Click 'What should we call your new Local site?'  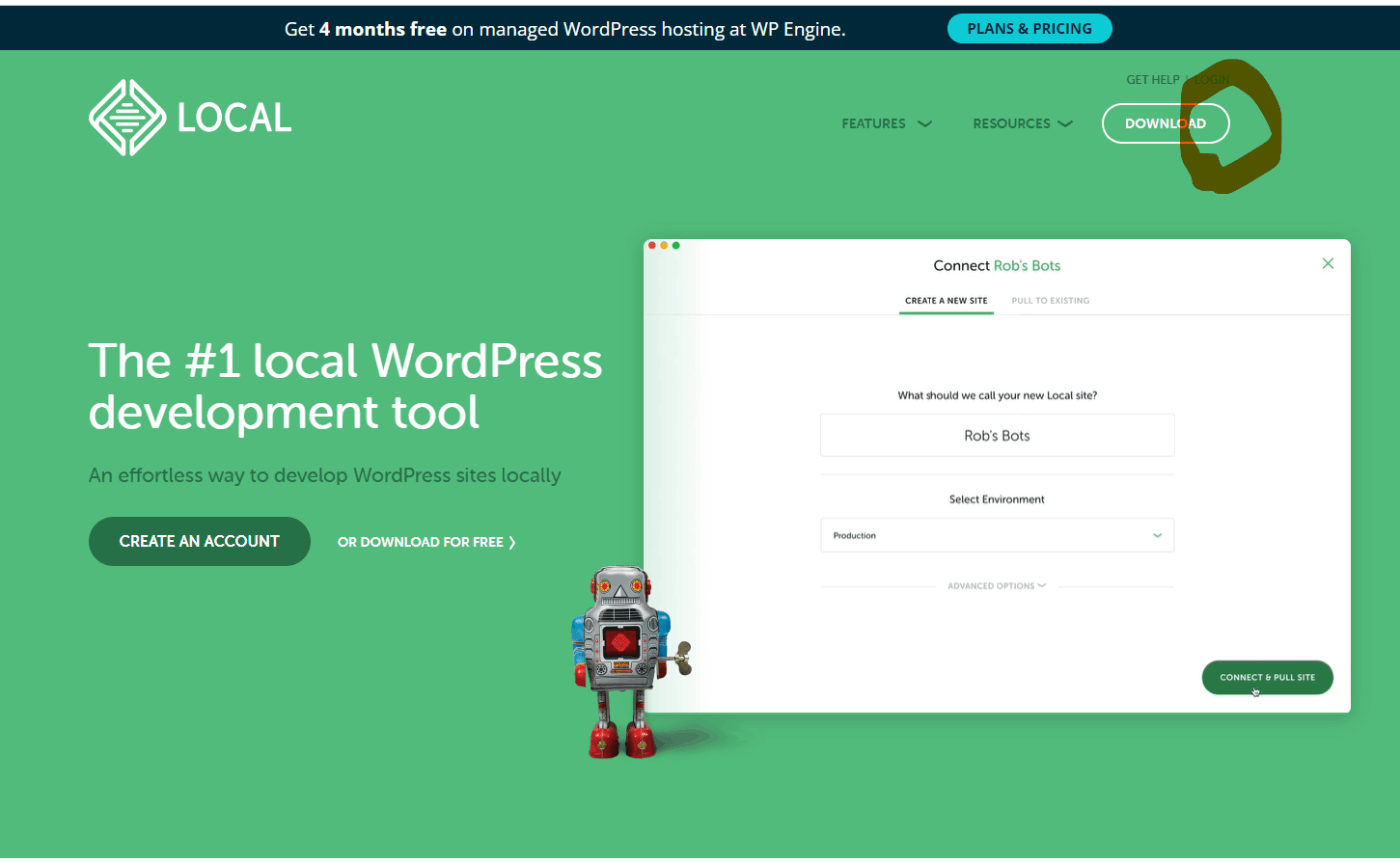coord(997,395)
